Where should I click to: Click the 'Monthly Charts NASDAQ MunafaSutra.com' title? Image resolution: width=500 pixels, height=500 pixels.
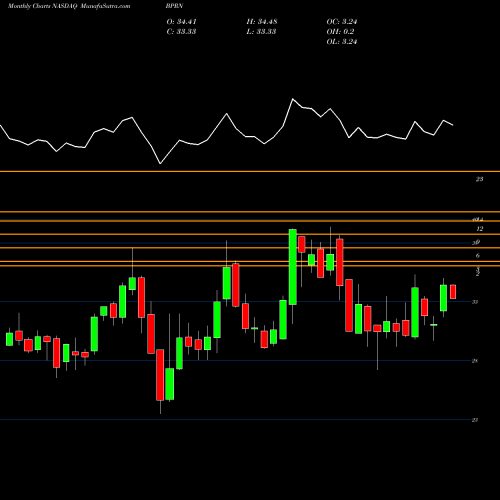pos(69,6)
